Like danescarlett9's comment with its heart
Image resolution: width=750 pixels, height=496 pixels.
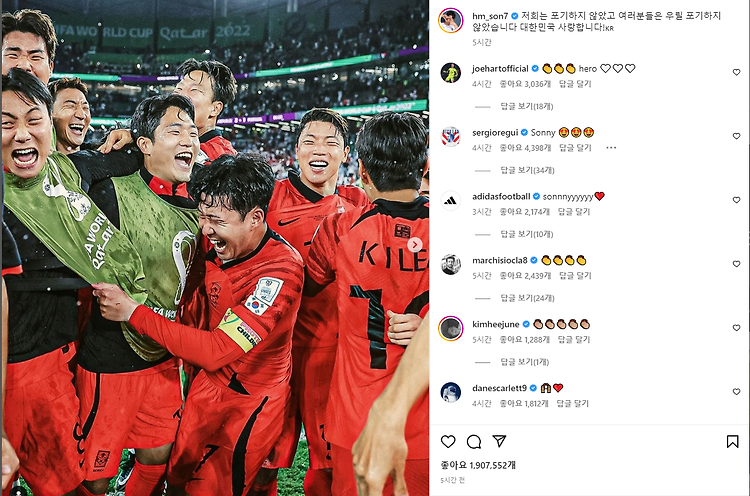click(737, 392)
